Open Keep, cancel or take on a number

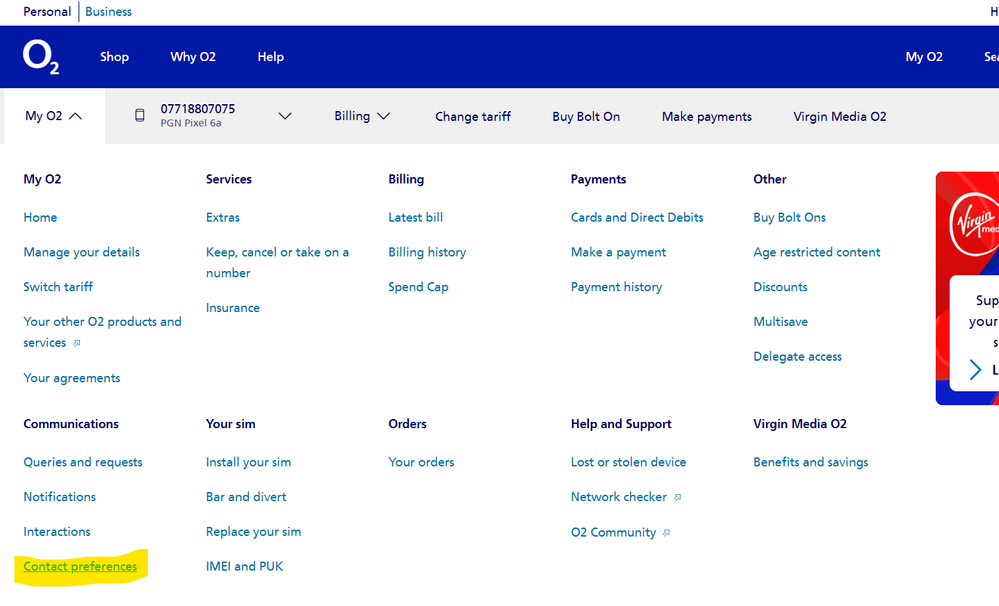[x=277, y=263]
